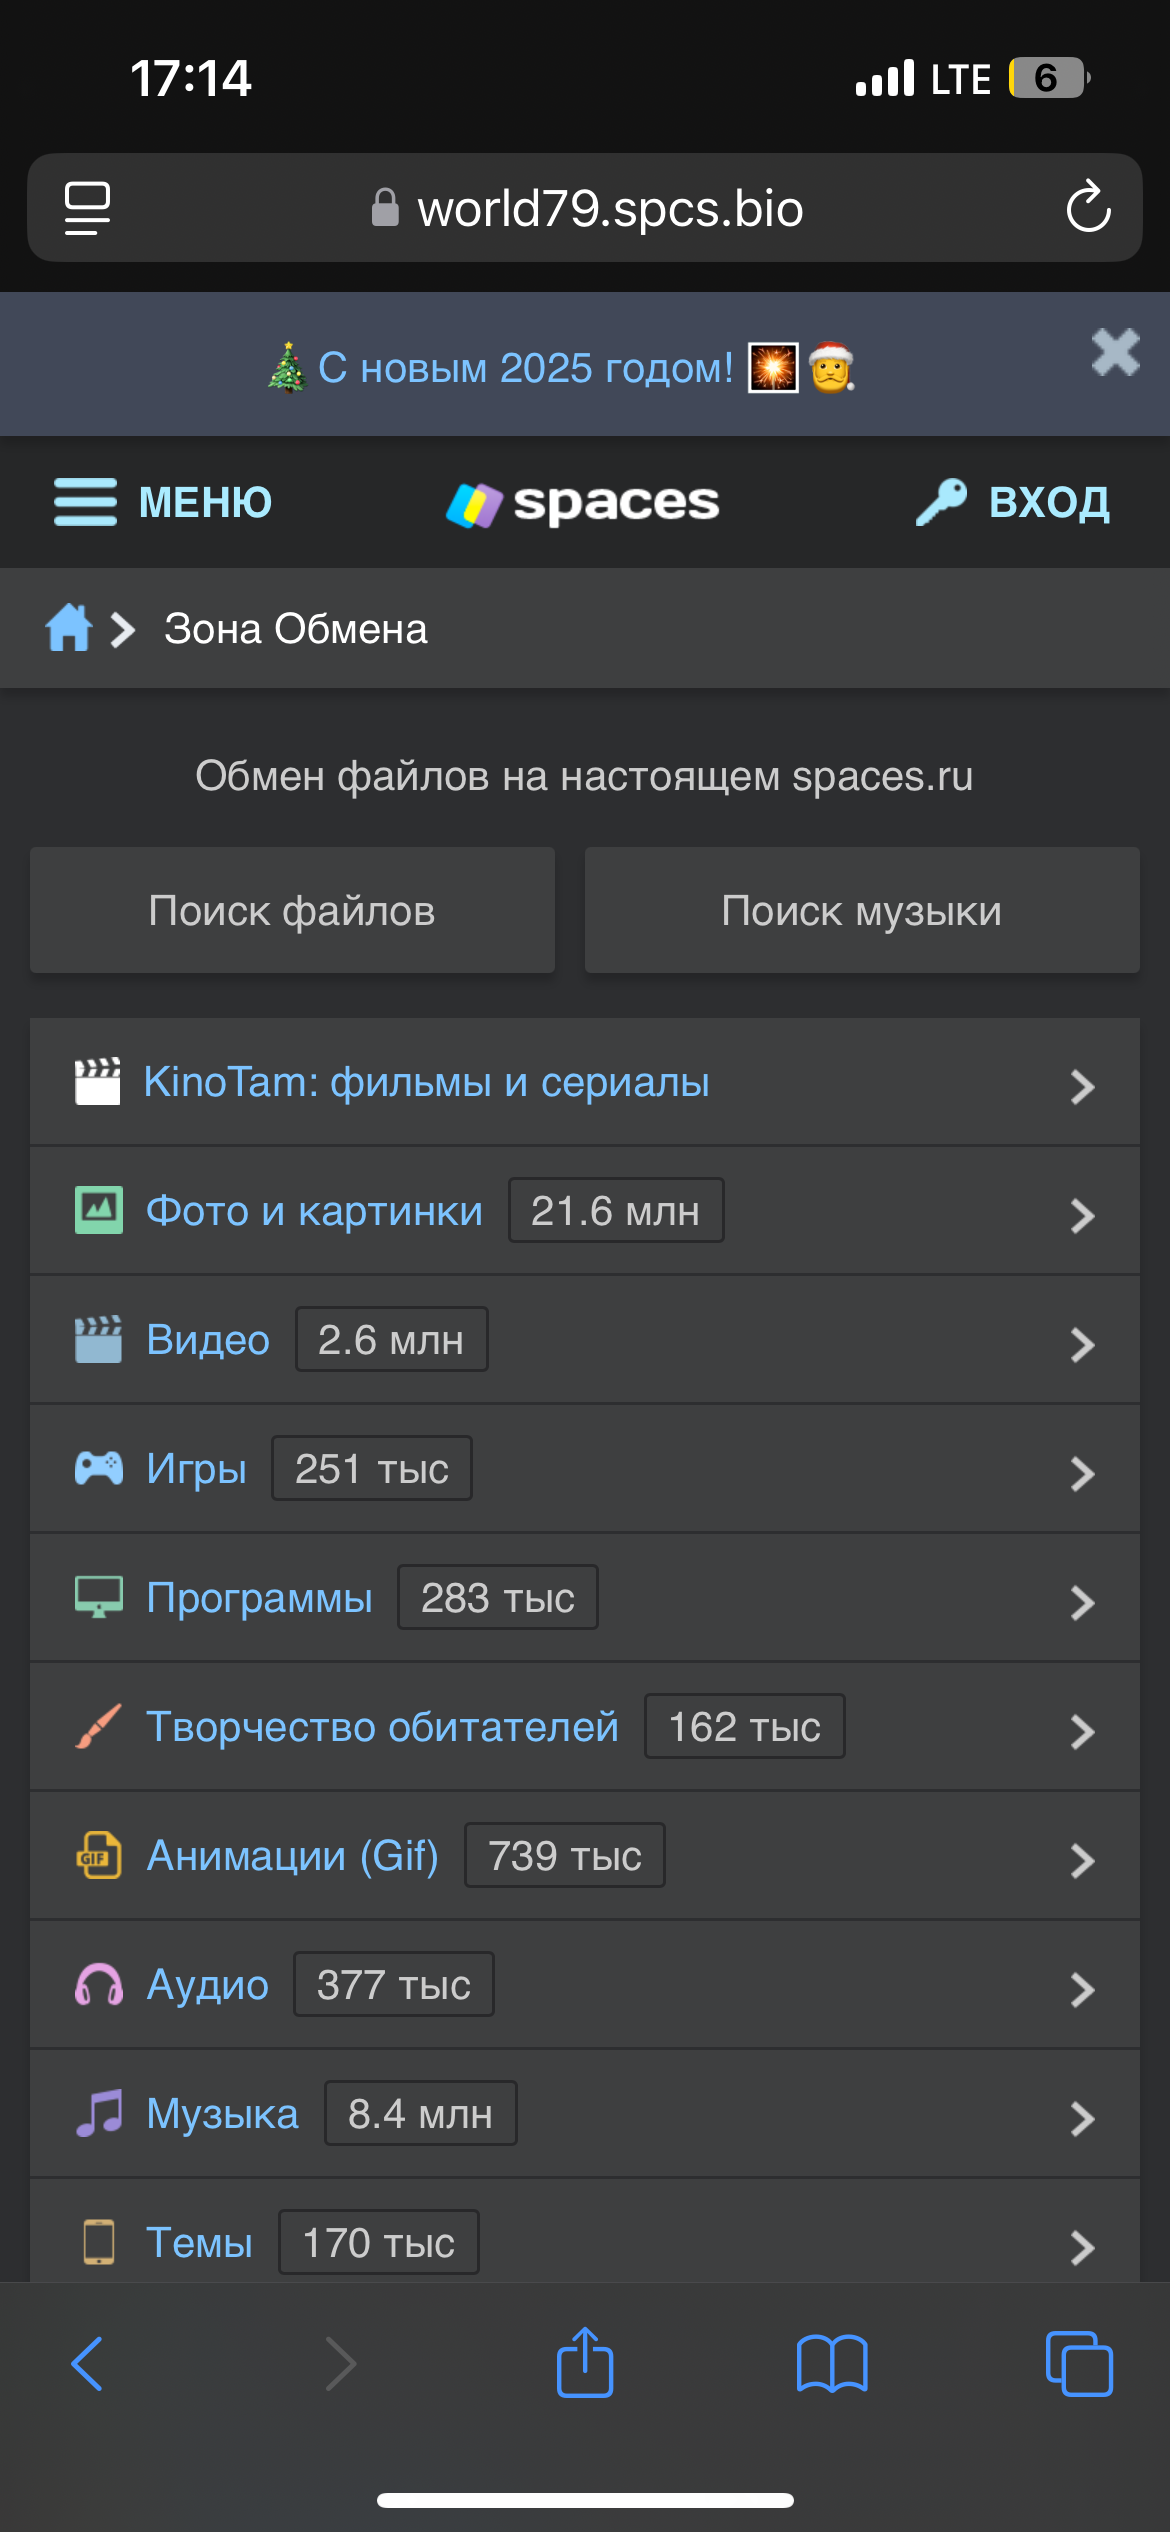Image resolution: width=1170 pixels, height=2532 pixels.
Task: Open the Фото и картинки link
Action: (x=314, y=1211)
